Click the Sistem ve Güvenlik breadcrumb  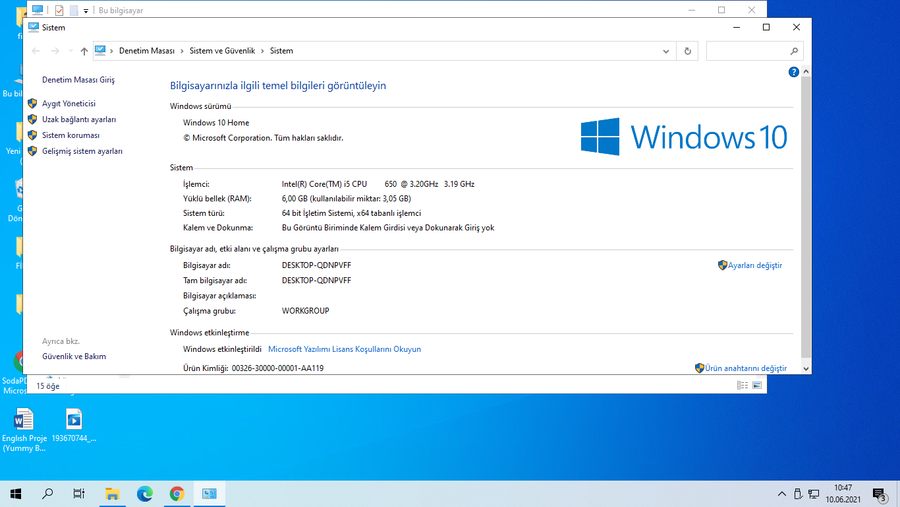coord(222,51)
